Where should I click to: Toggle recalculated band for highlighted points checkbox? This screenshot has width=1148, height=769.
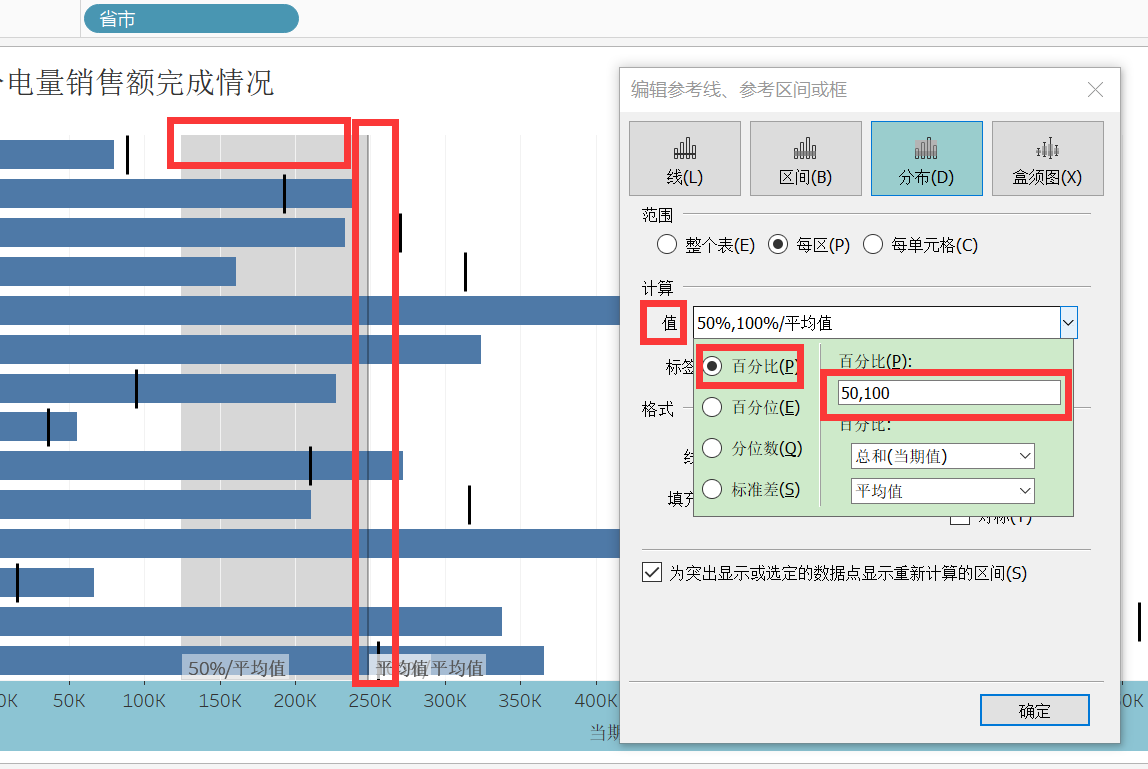652,572
